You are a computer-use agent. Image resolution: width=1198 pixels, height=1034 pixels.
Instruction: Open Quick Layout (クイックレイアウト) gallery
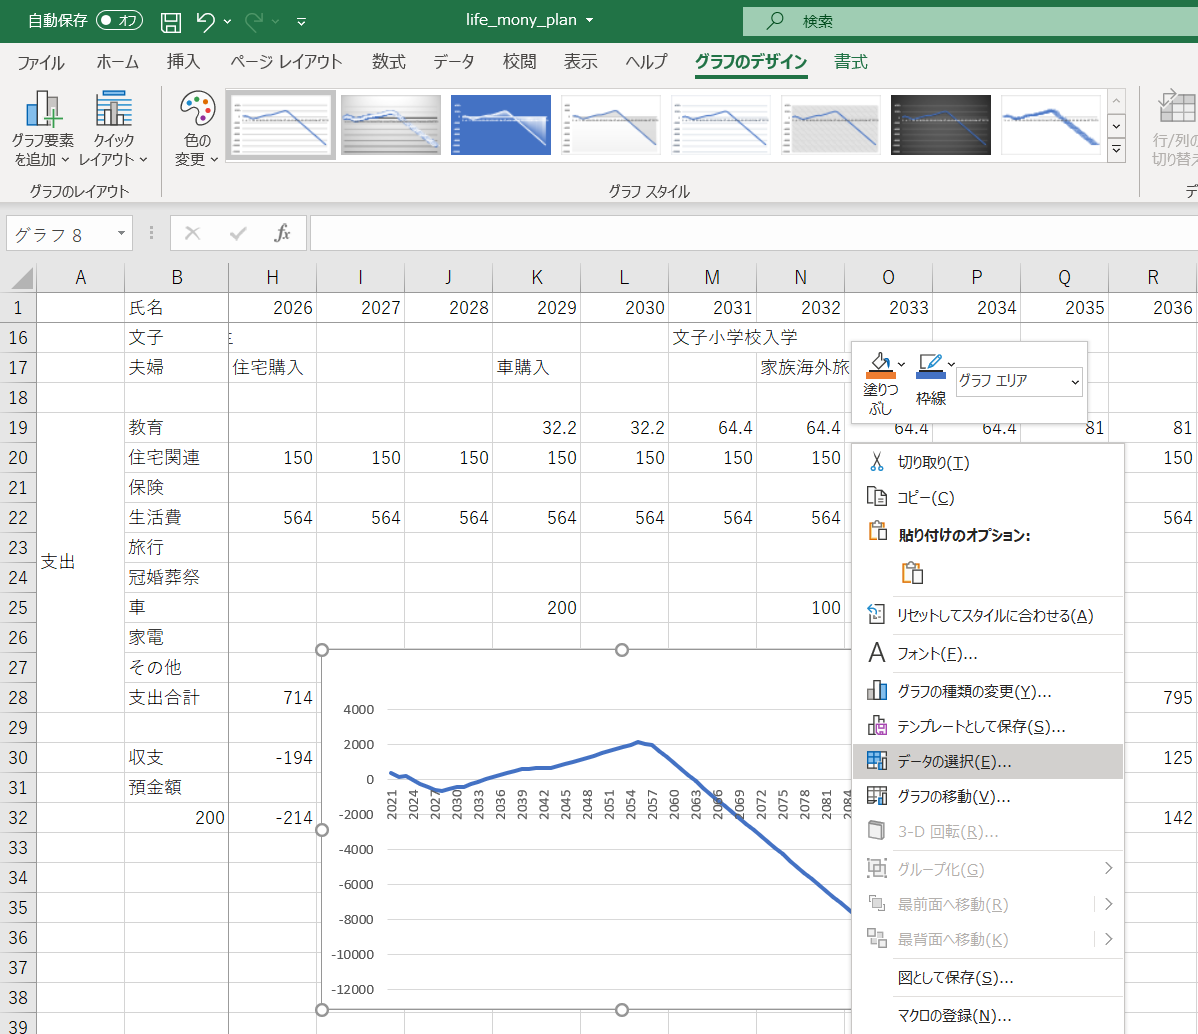click(x=113, y=128)
